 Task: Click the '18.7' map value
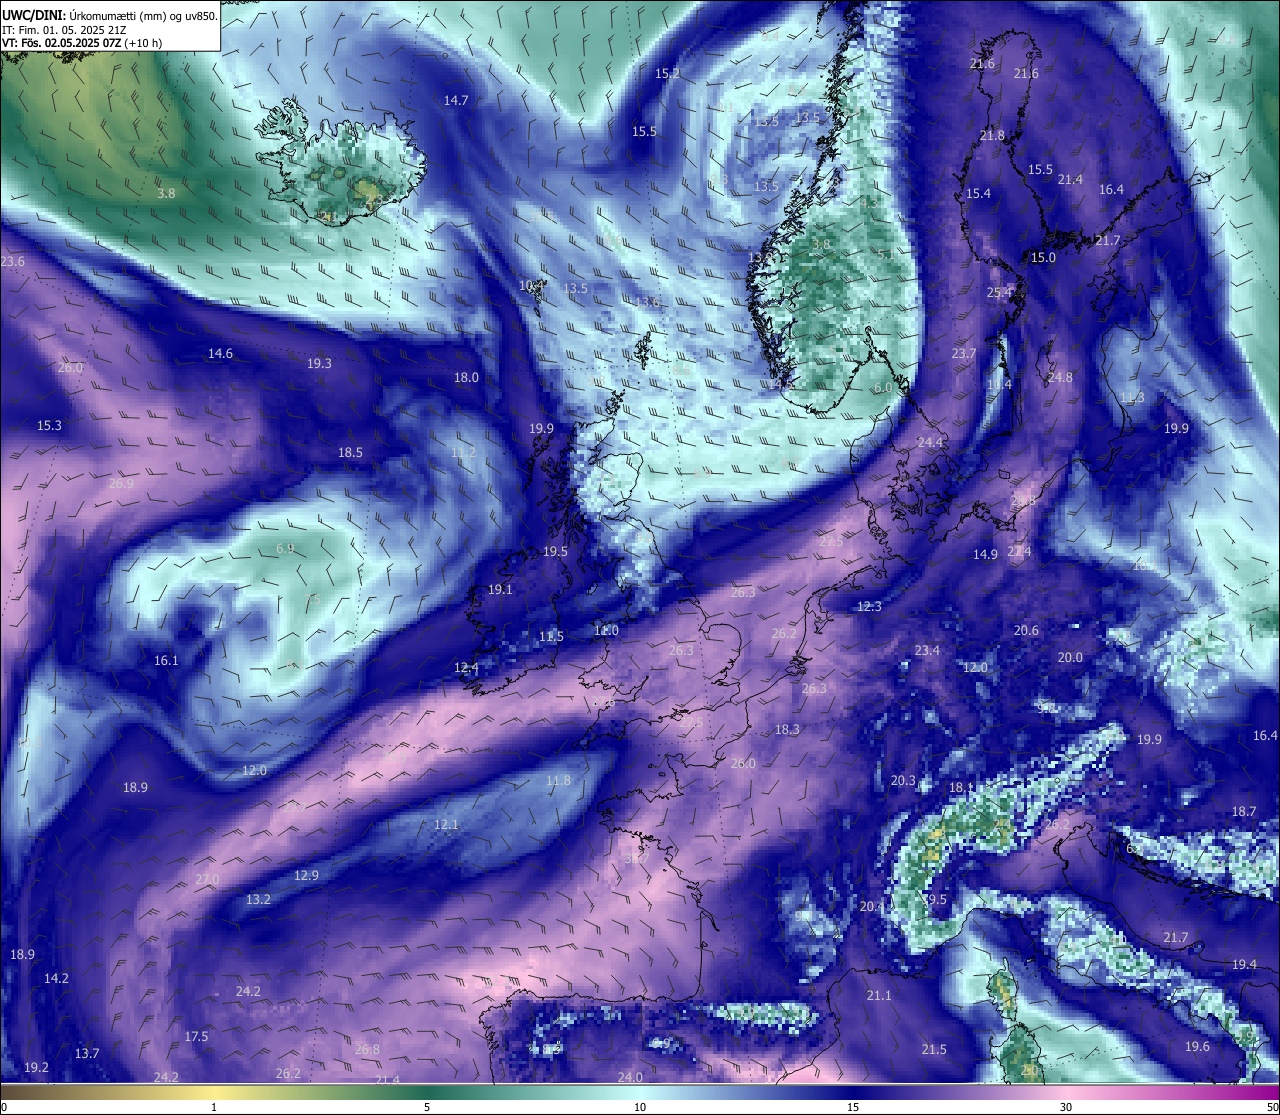coord(1243,812)
